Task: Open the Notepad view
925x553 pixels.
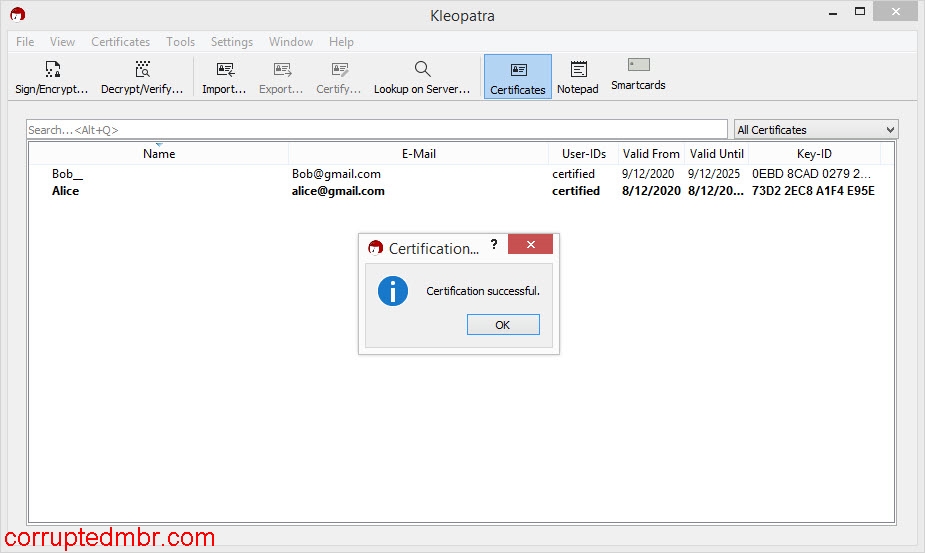Action: [578, 77]
